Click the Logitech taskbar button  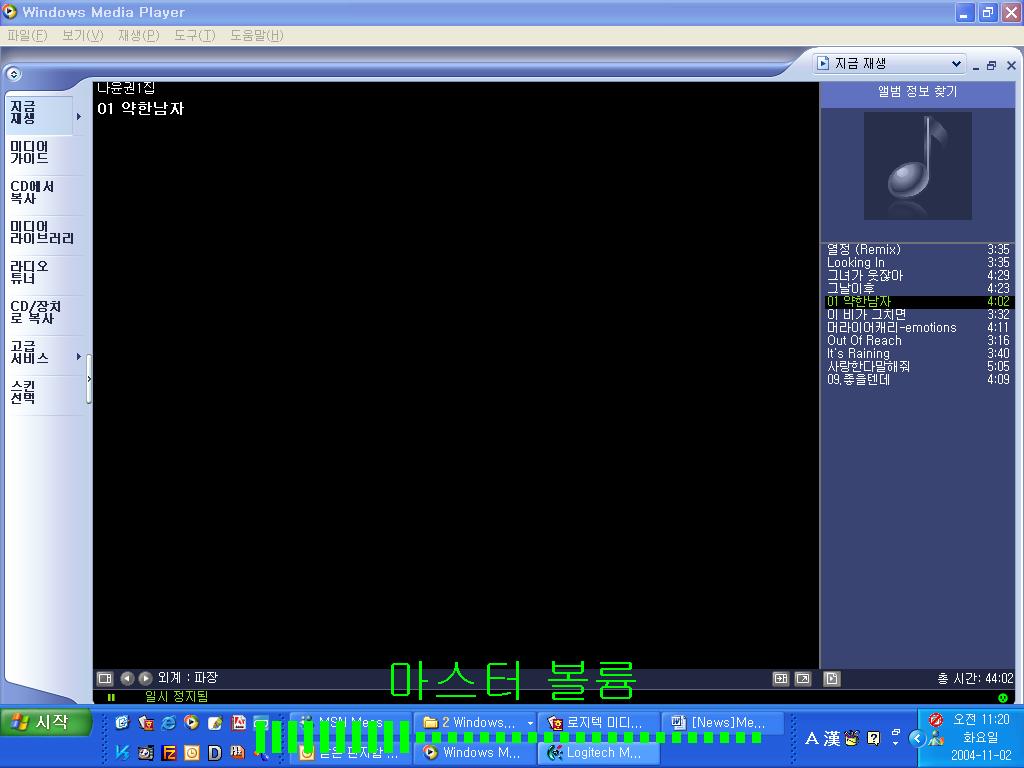coord(596,752)
